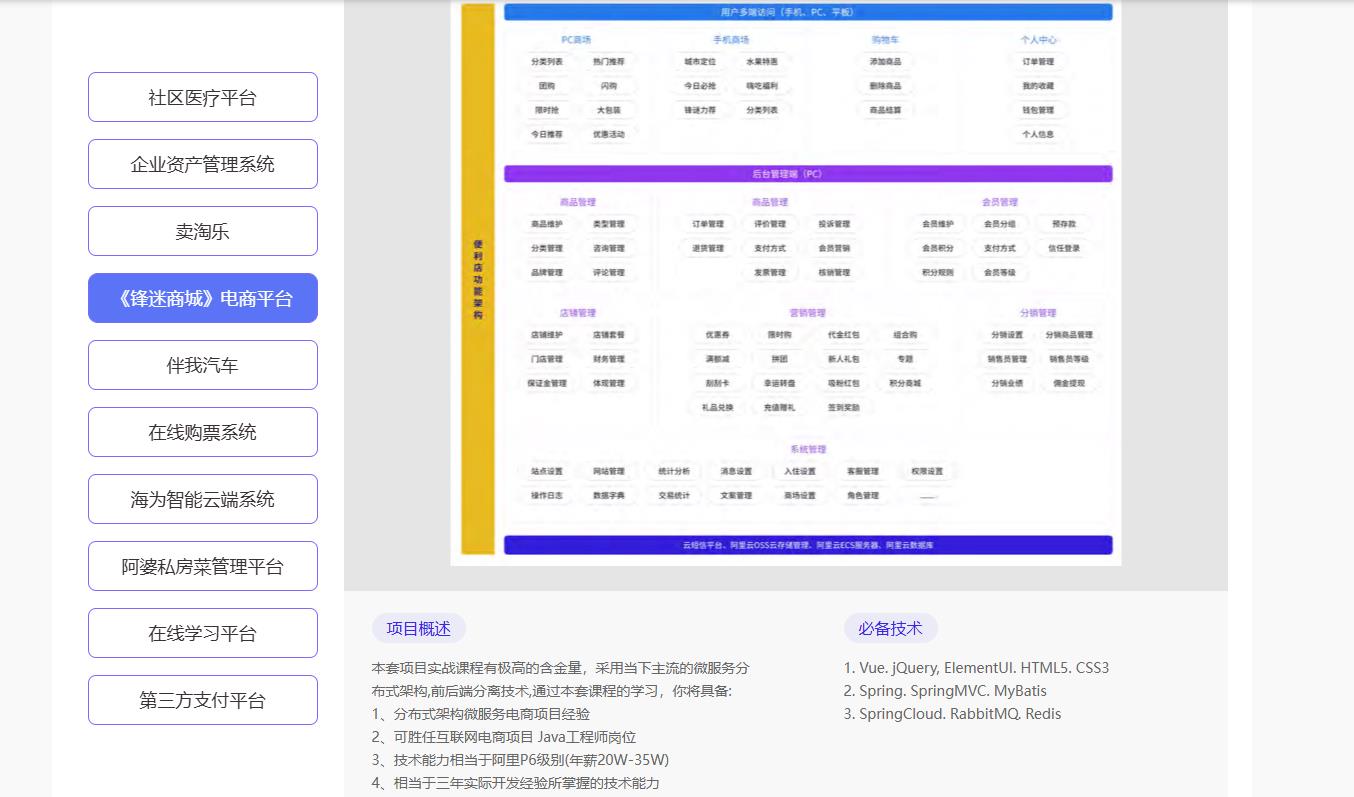Click the 必备技术 heading badge

[890, 628]
